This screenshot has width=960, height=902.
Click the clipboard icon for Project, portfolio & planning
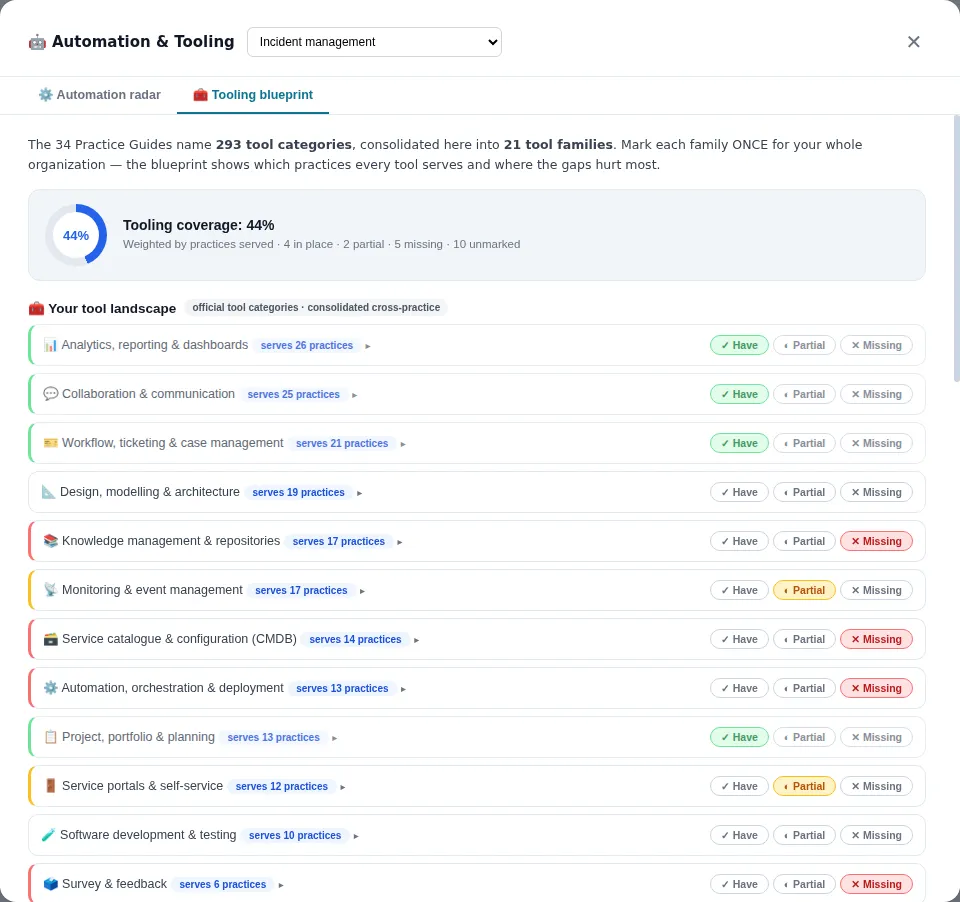click(x=50, y=737)
